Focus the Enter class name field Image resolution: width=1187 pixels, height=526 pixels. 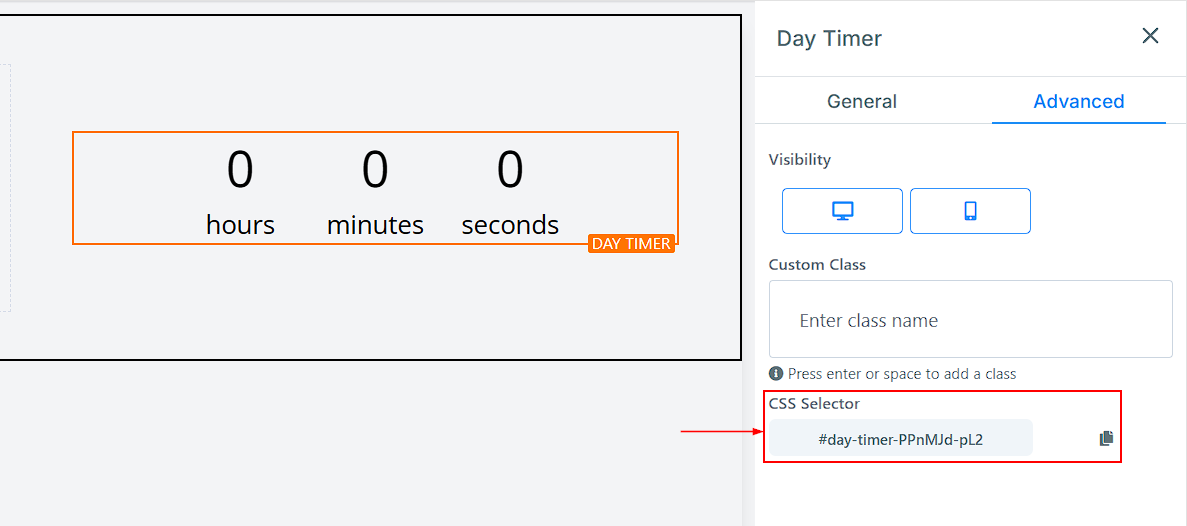970,321
